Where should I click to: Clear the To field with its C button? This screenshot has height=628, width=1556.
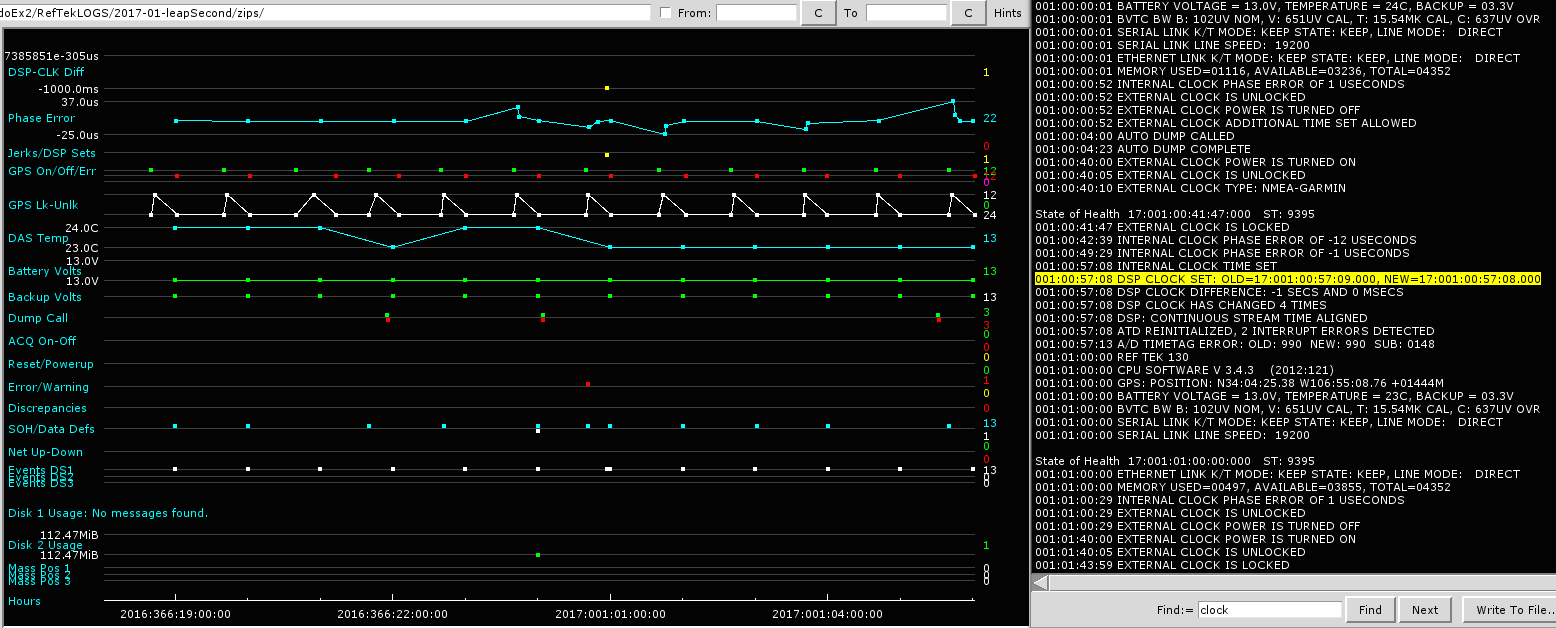(968, 13)
